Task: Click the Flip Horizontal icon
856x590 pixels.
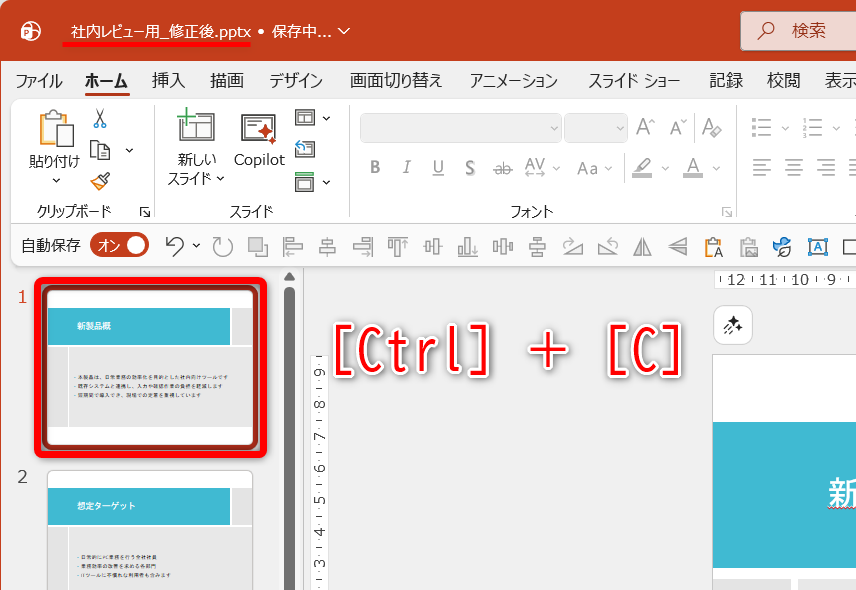Action: click(641, 244)
